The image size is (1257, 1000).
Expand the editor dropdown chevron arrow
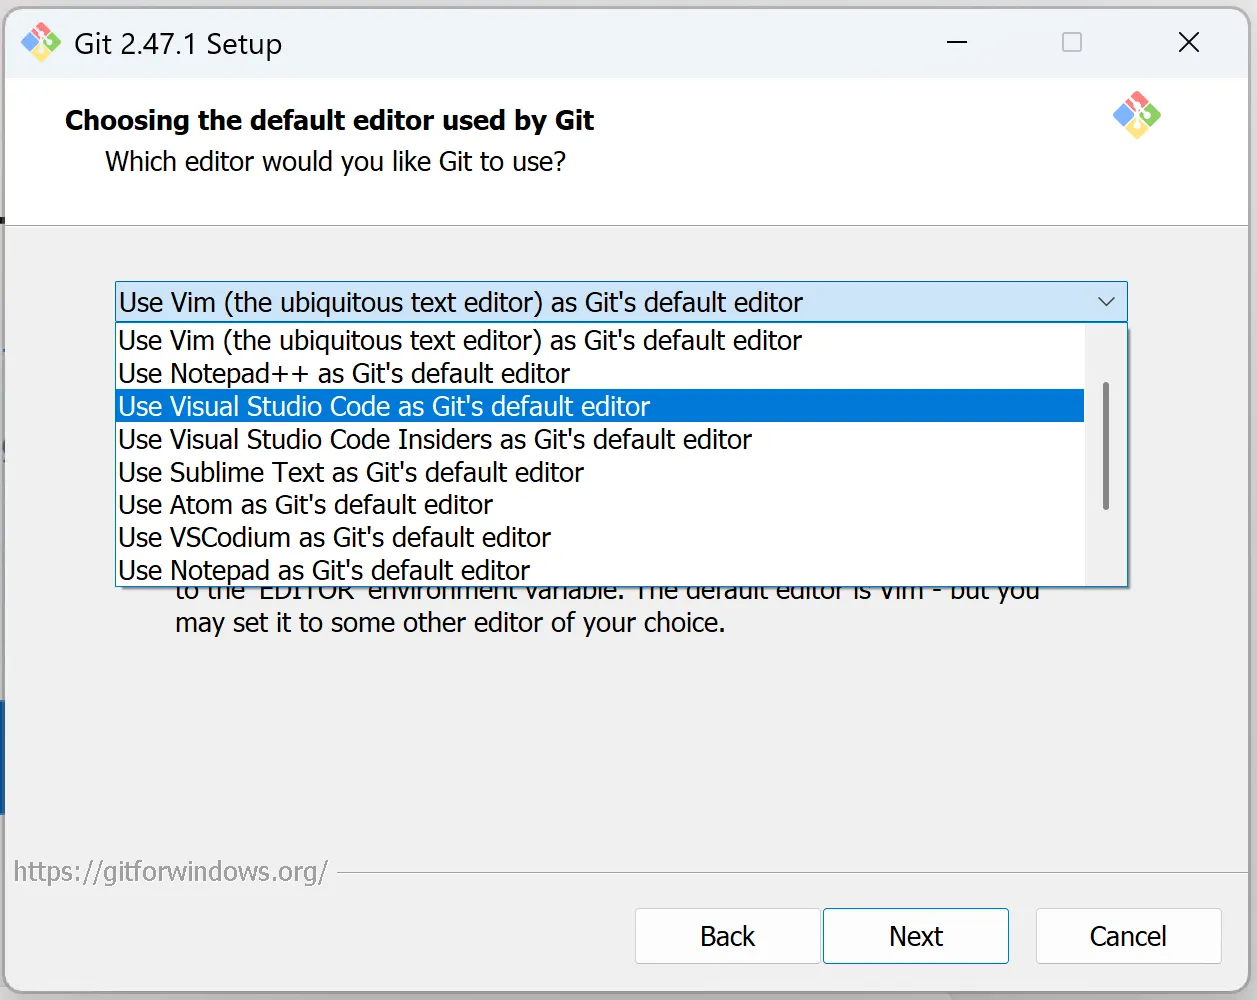pyautogui.click(x=1106, y=302)
